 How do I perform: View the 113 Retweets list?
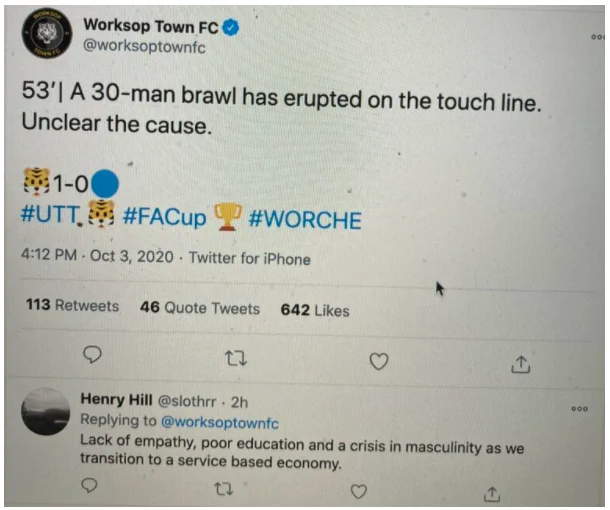tap(72, 305)
